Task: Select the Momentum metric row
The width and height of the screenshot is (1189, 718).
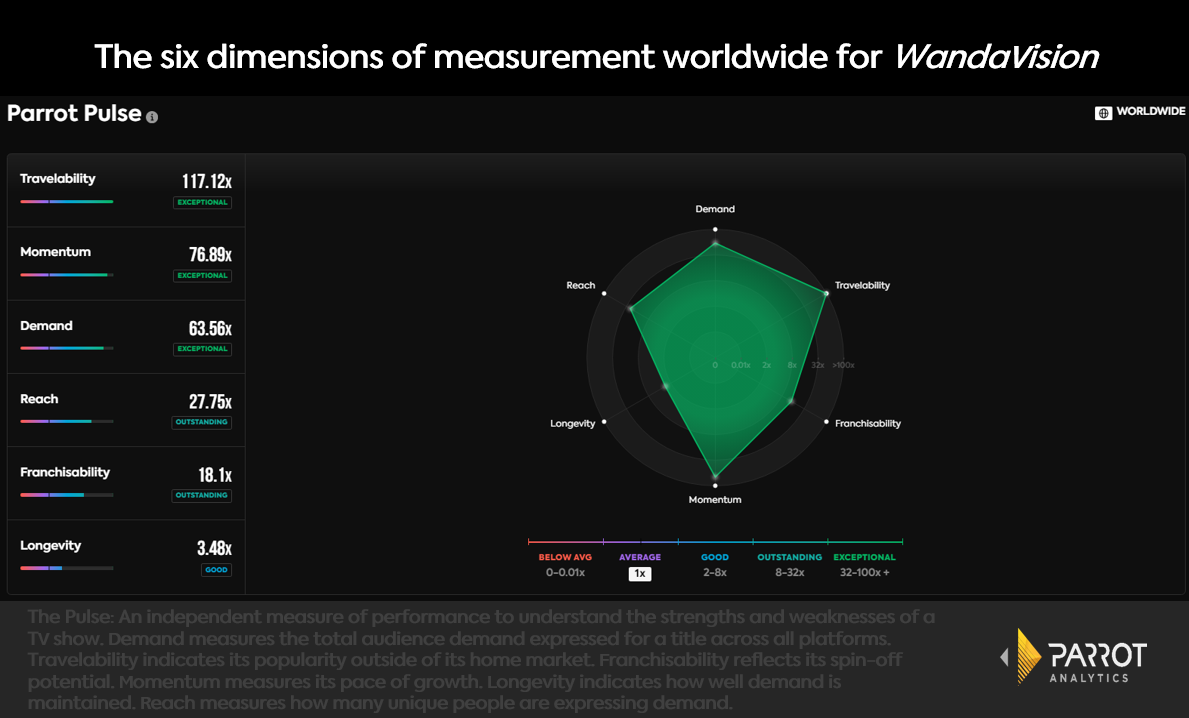Action: (x=126, y=264)
